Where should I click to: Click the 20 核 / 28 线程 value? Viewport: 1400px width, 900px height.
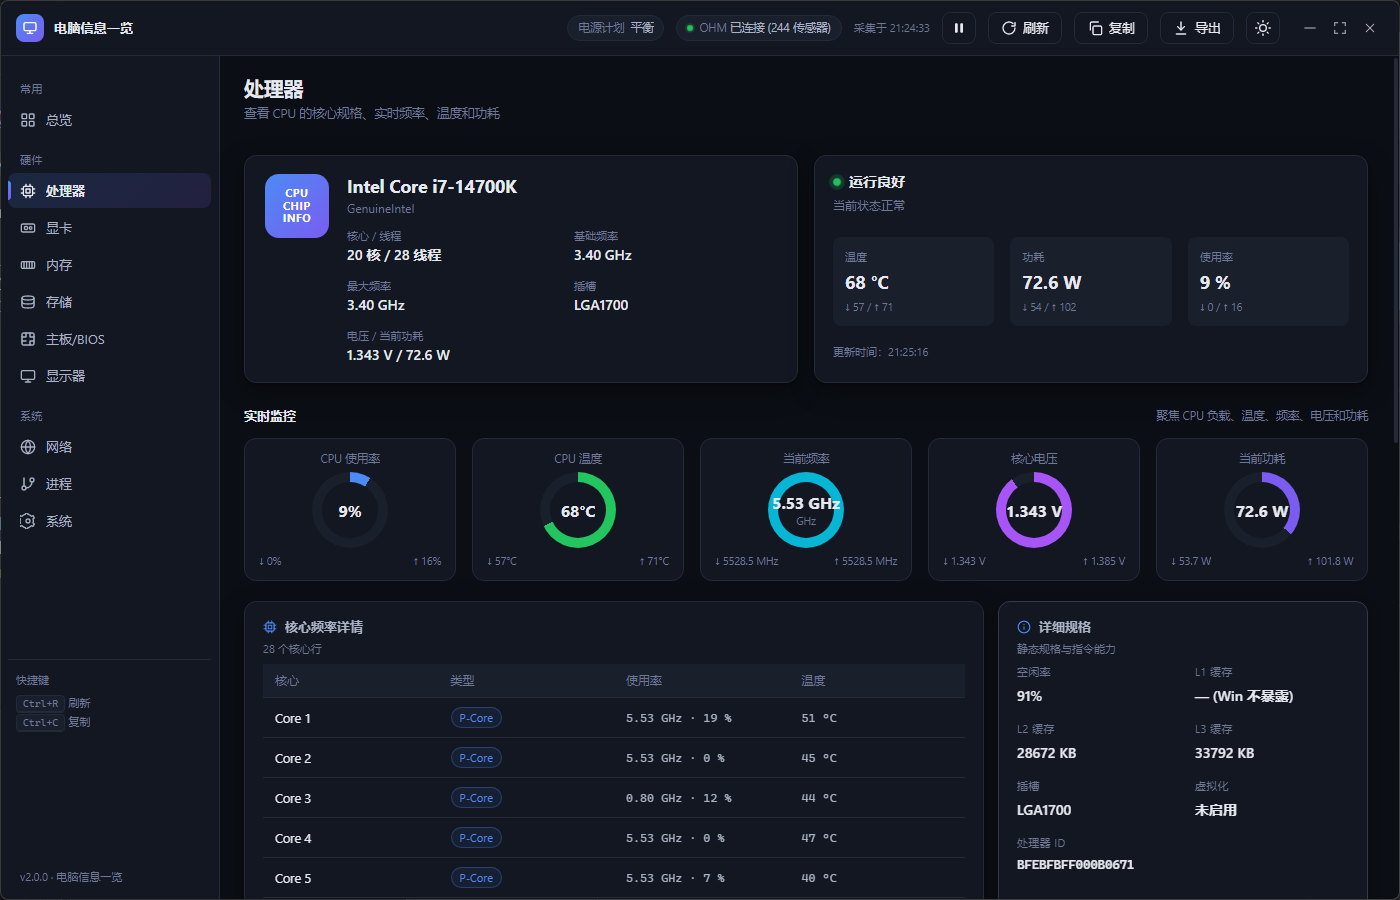394,255
